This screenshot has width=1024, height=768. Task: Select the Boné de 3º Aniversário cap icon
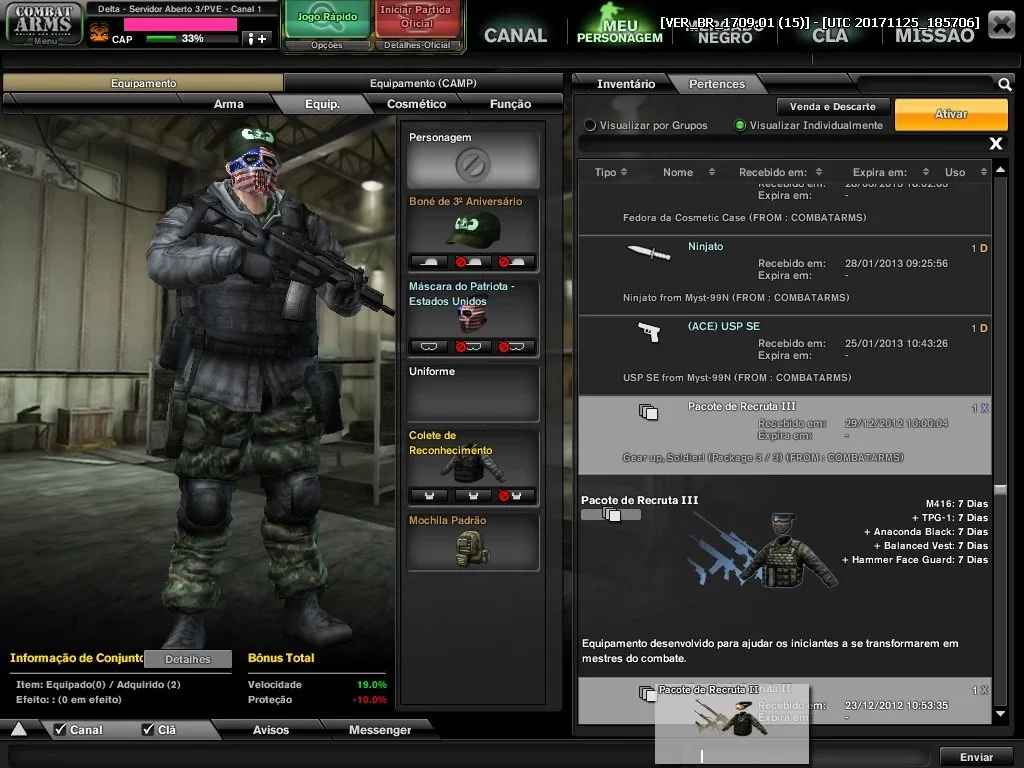(x=473, y=231)
